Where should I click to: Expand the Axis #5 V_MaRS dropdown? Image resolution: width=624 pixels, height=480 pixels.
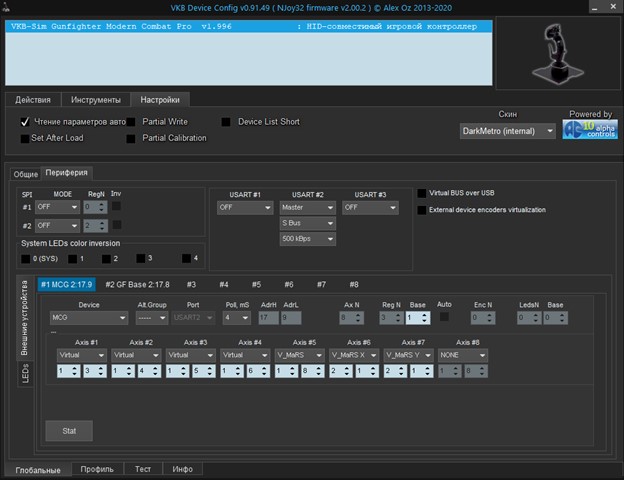click(298, 355)
